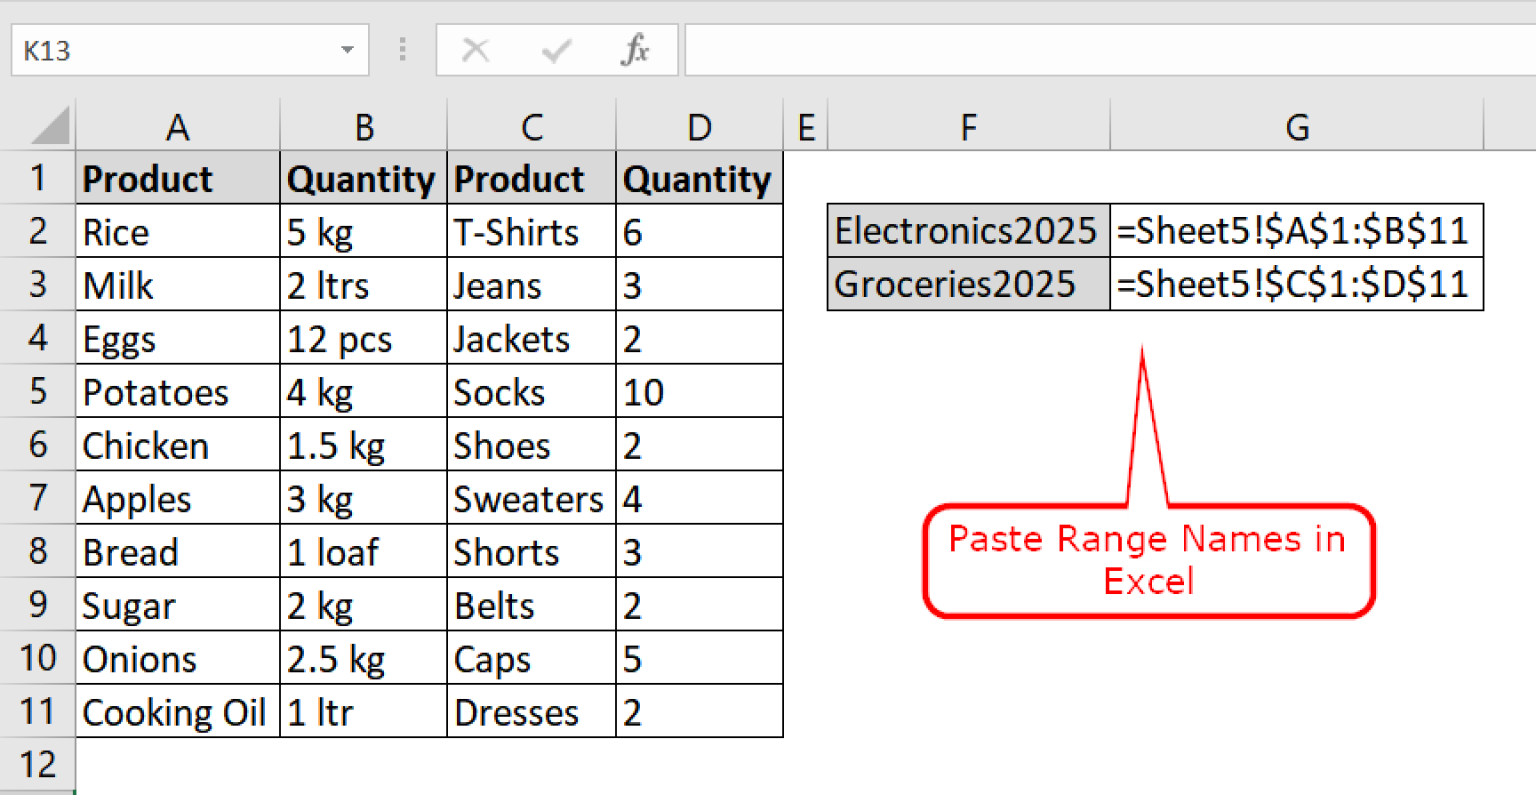This screenshot has width=1536, height=795.
Task: Select the Quantity header in column B
Action: [x=363, y=178]
